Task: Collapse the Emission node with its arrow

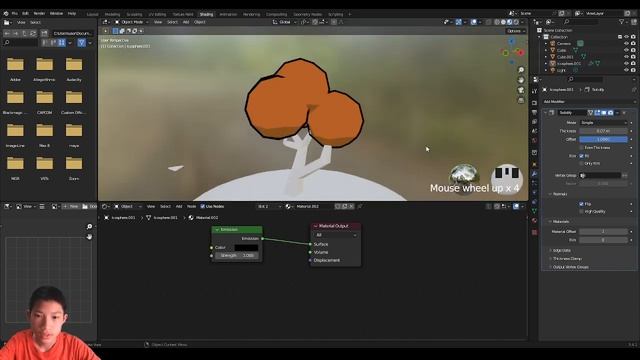Action: [x=217, y=230]
